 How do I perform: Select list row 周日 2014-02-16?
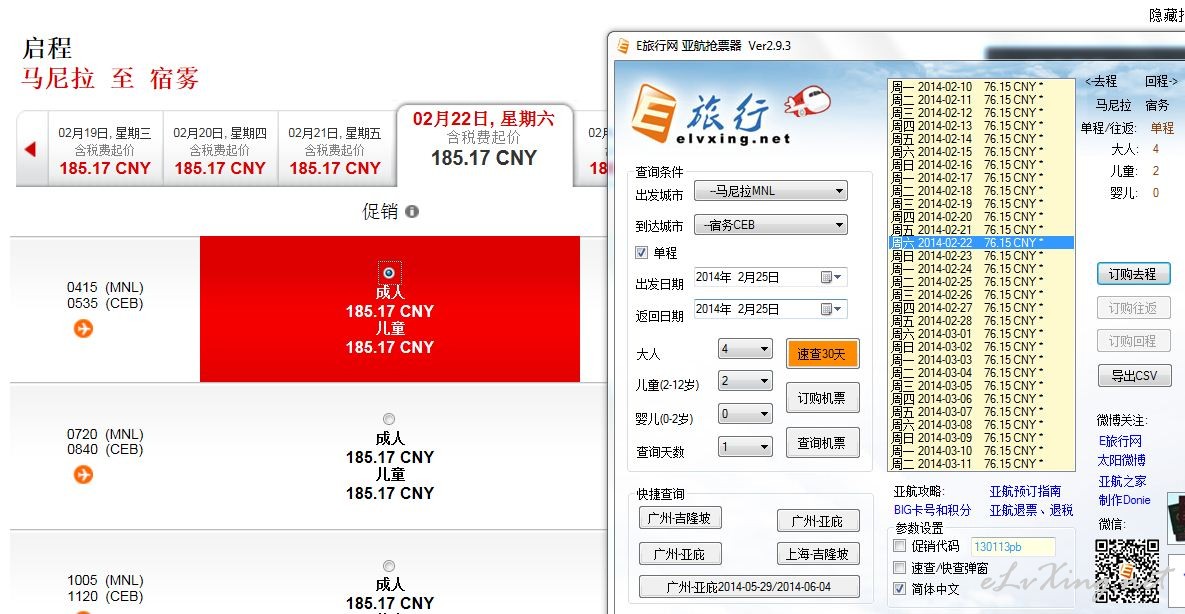pyautogui.click(x=980, y=165)
